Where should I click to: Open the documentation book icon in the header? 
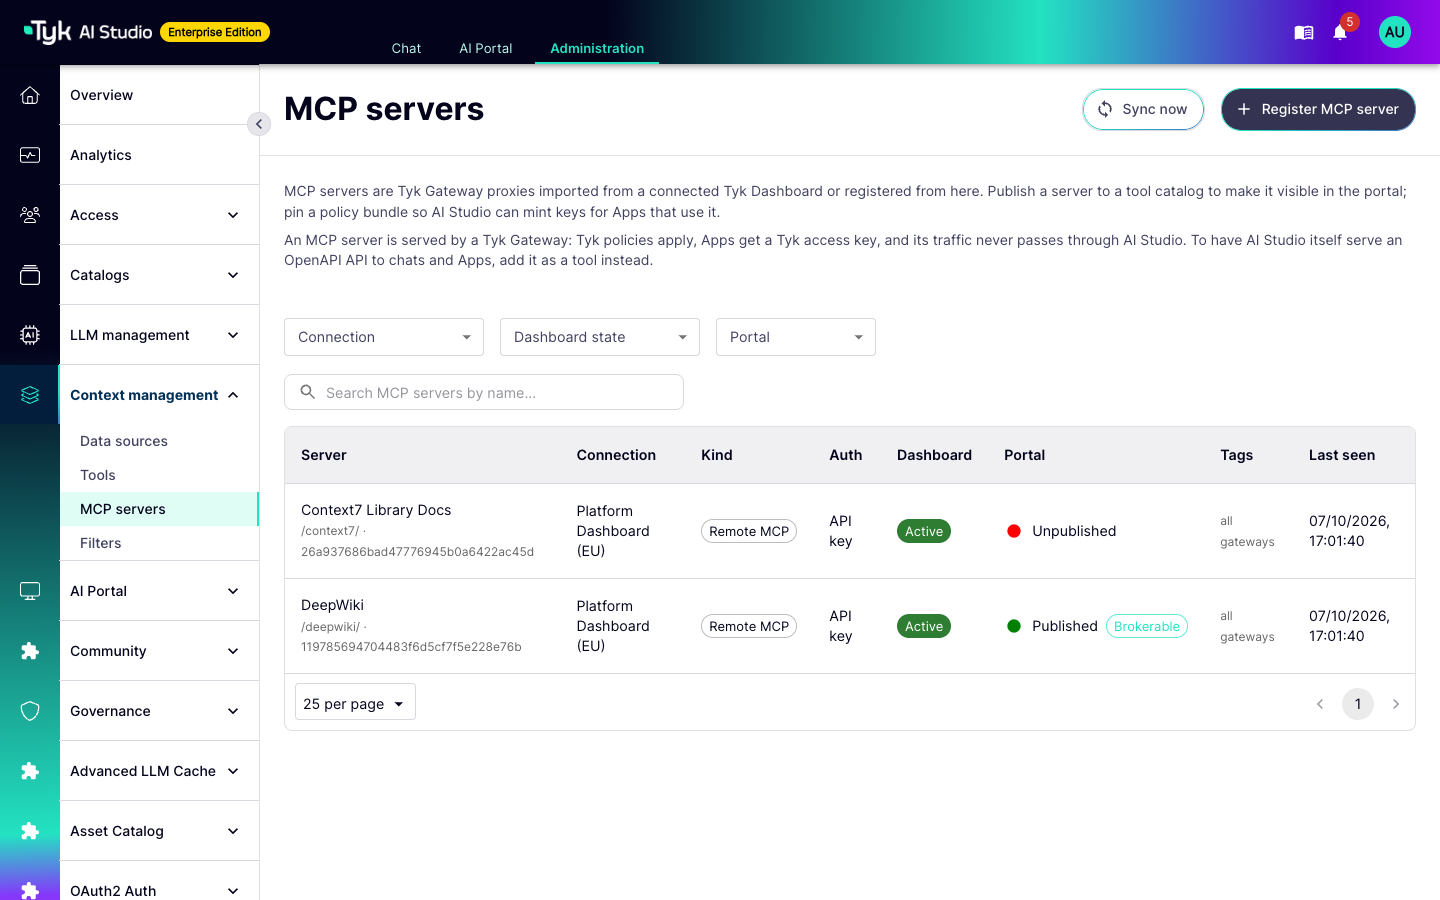(x=1304, y=33)
